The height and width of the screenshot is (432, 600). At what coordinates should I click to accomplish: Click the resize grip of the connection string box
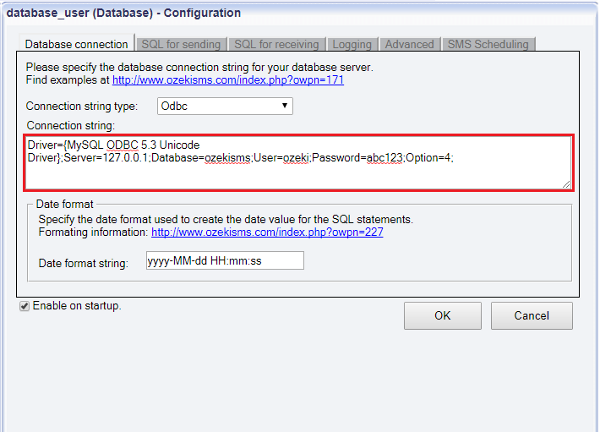coord(566,184)
